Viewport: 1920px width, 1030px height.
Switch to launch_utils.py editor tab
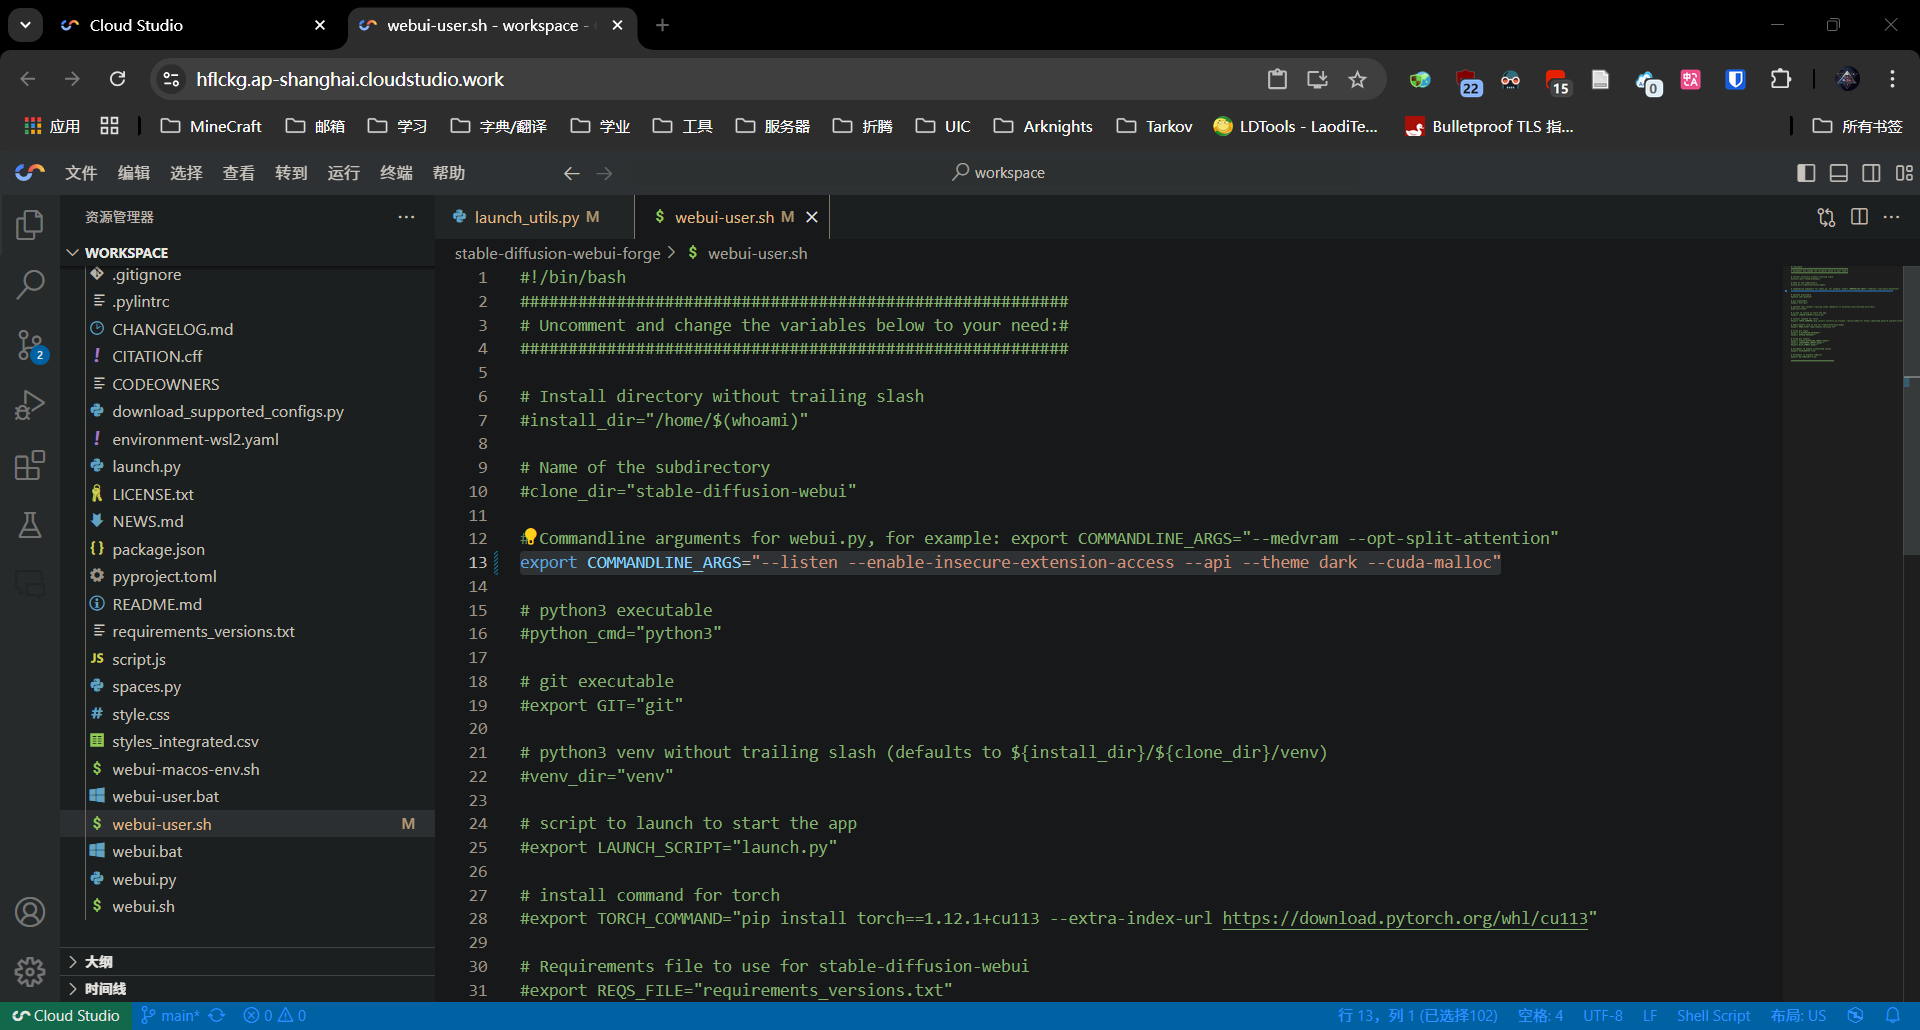pyautogui.click(x=535, y=217)
